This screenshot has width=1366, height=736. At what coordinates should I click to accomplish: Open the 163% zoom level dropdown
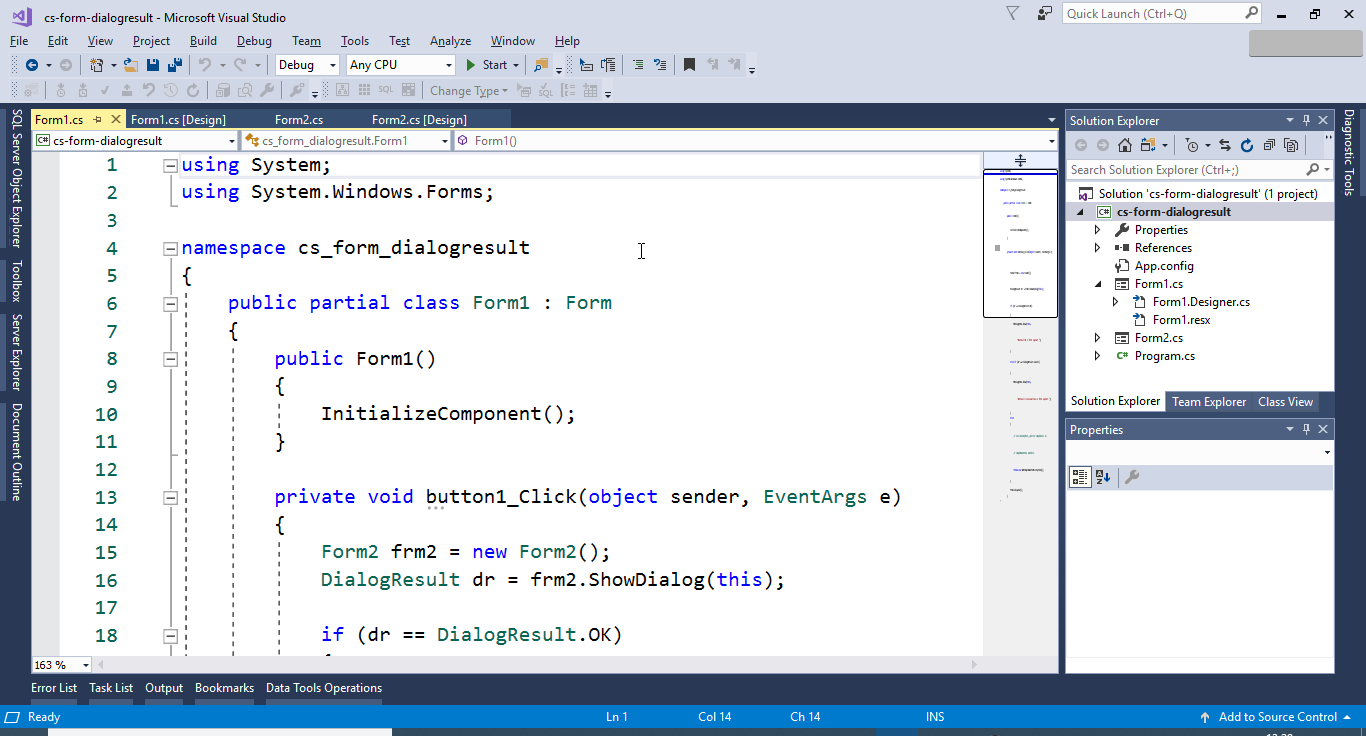pos(60,664)
